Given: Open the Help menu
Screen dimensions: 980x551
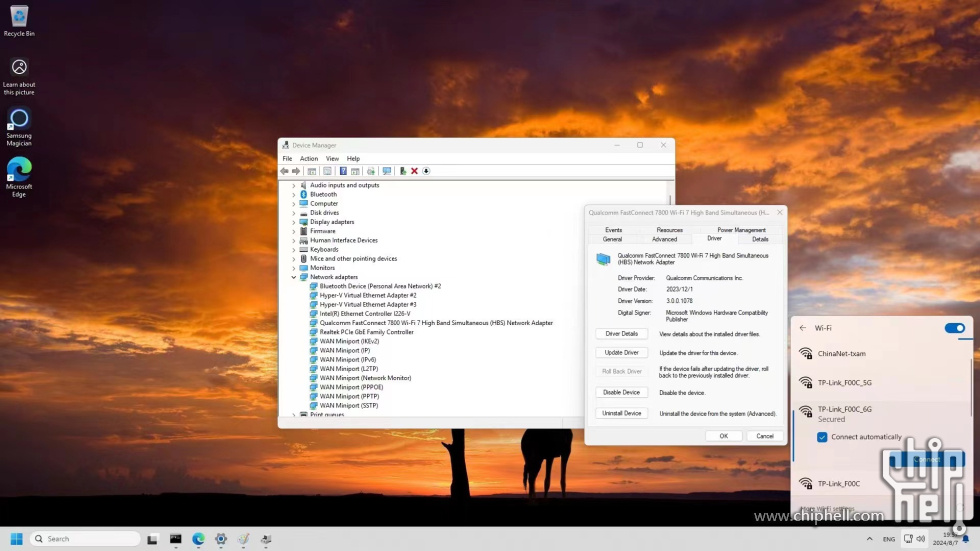Looking at the screenshot, I should (x=353, y=159).
